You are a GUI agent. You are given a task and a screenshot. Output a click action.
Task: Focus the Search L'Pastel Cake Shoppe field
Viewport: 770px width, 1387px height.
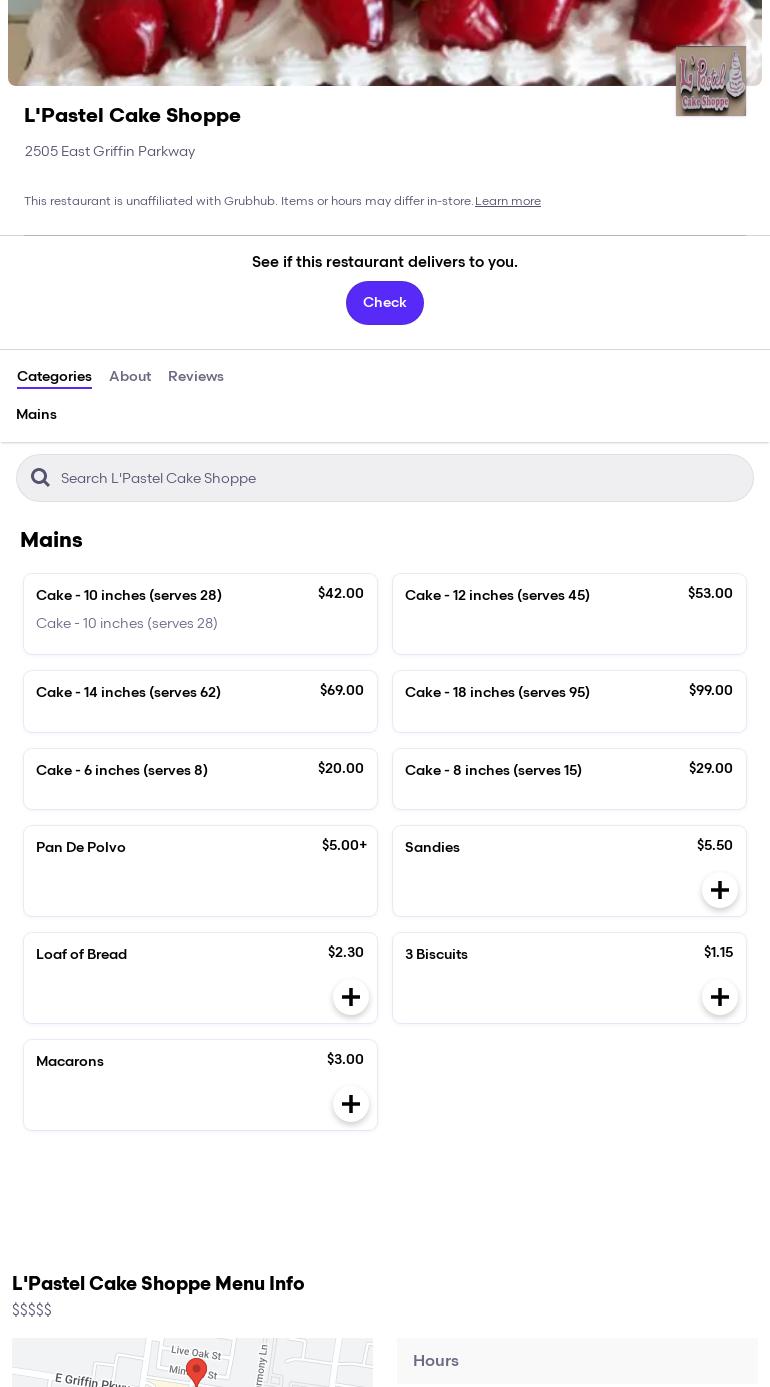[x=385, y=478]
